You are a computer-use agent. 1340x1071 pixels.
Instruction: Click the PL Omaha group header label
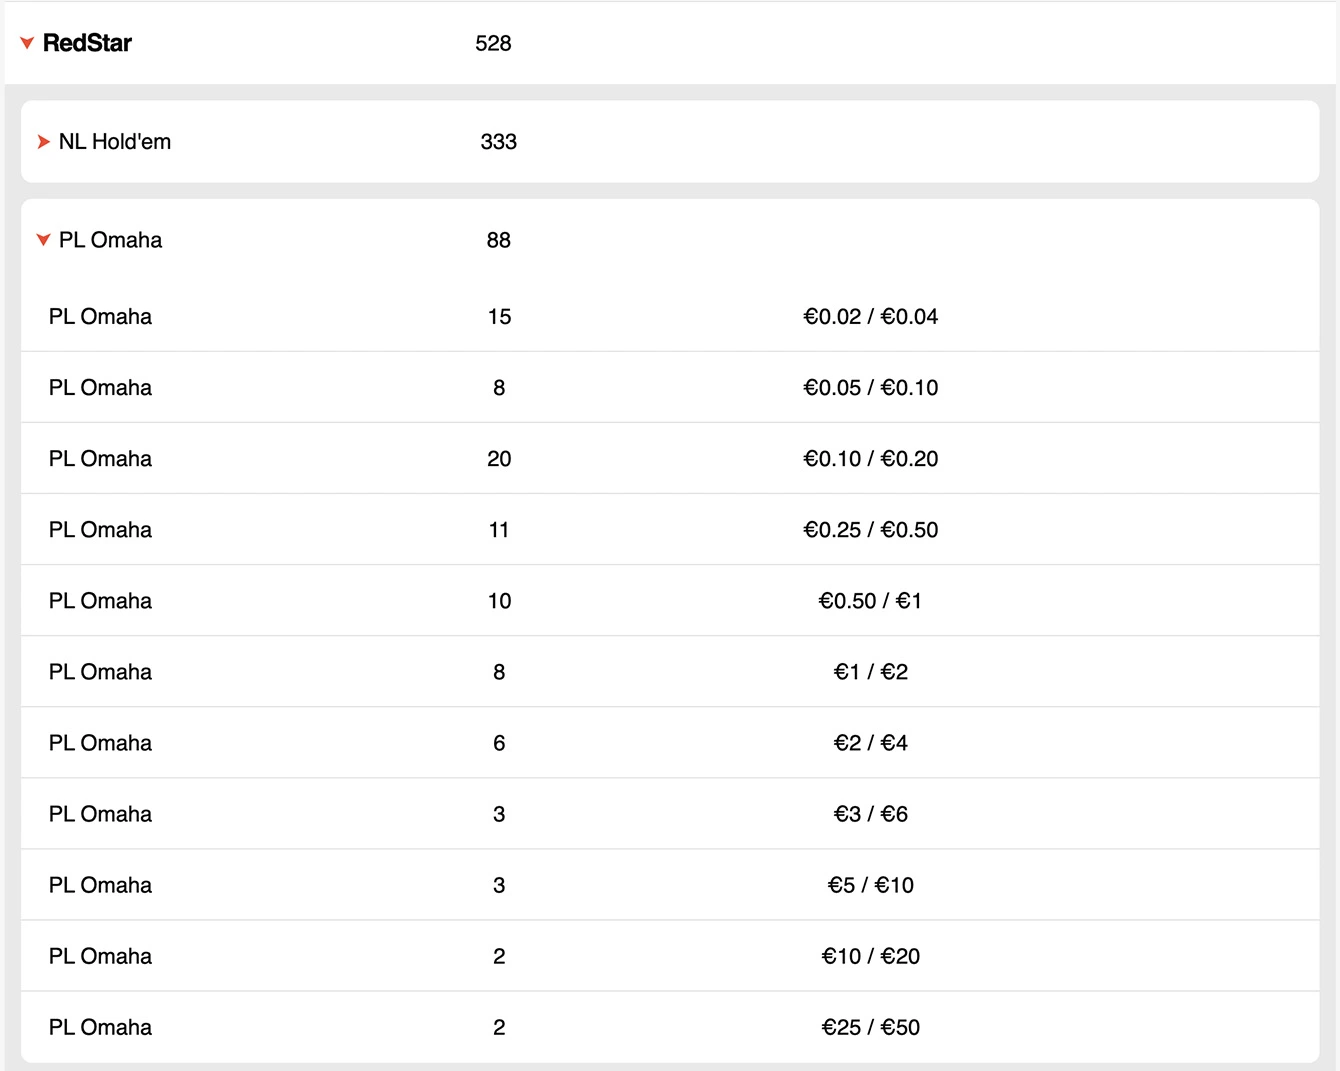click(110, 240)
